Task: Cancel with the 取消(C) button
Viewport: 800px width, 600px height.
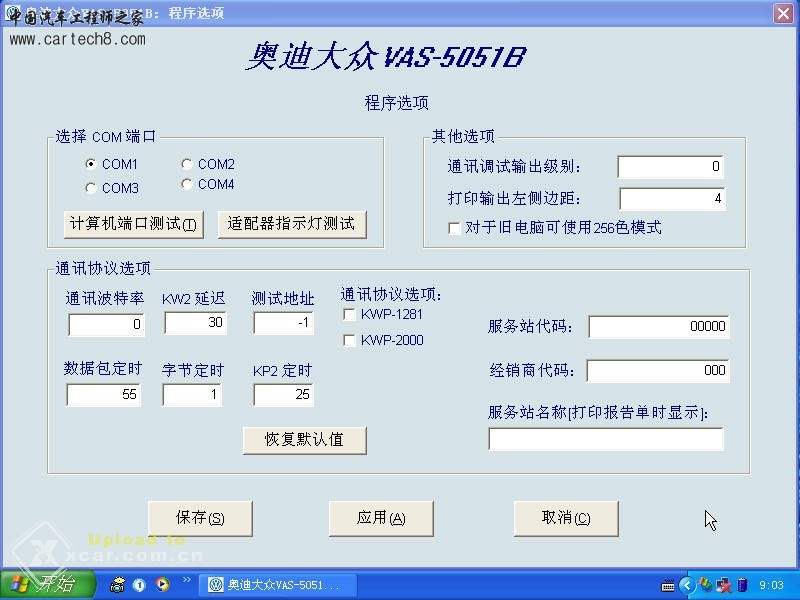Action: pyautogui.click(x=566, y=518)
